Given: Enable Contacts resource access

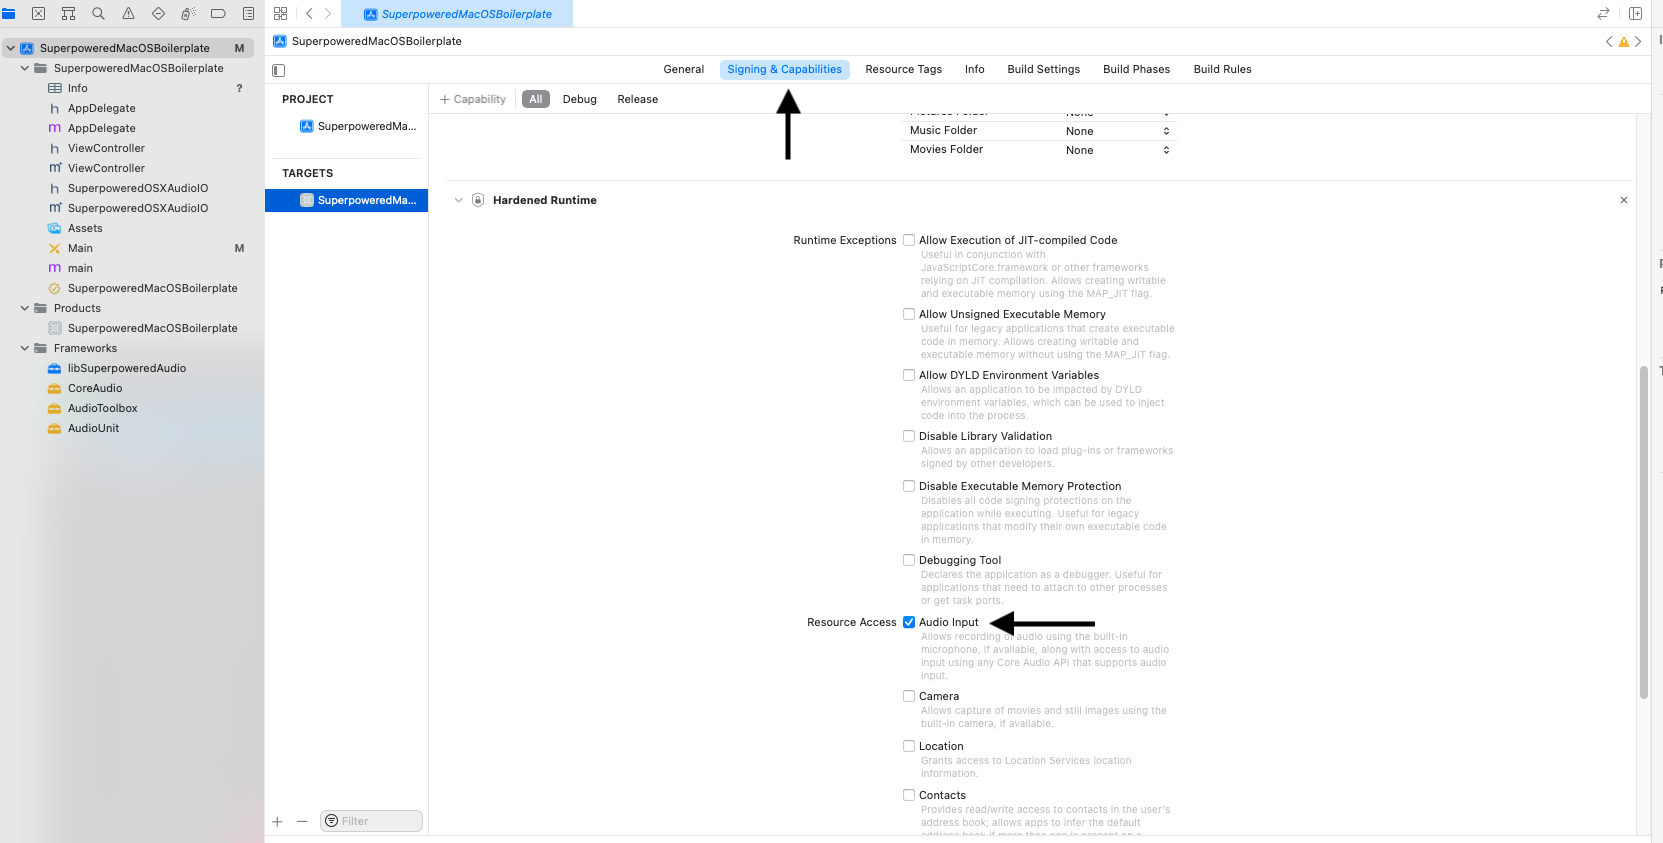Looking at the screenshot, I should click(909, 795).
